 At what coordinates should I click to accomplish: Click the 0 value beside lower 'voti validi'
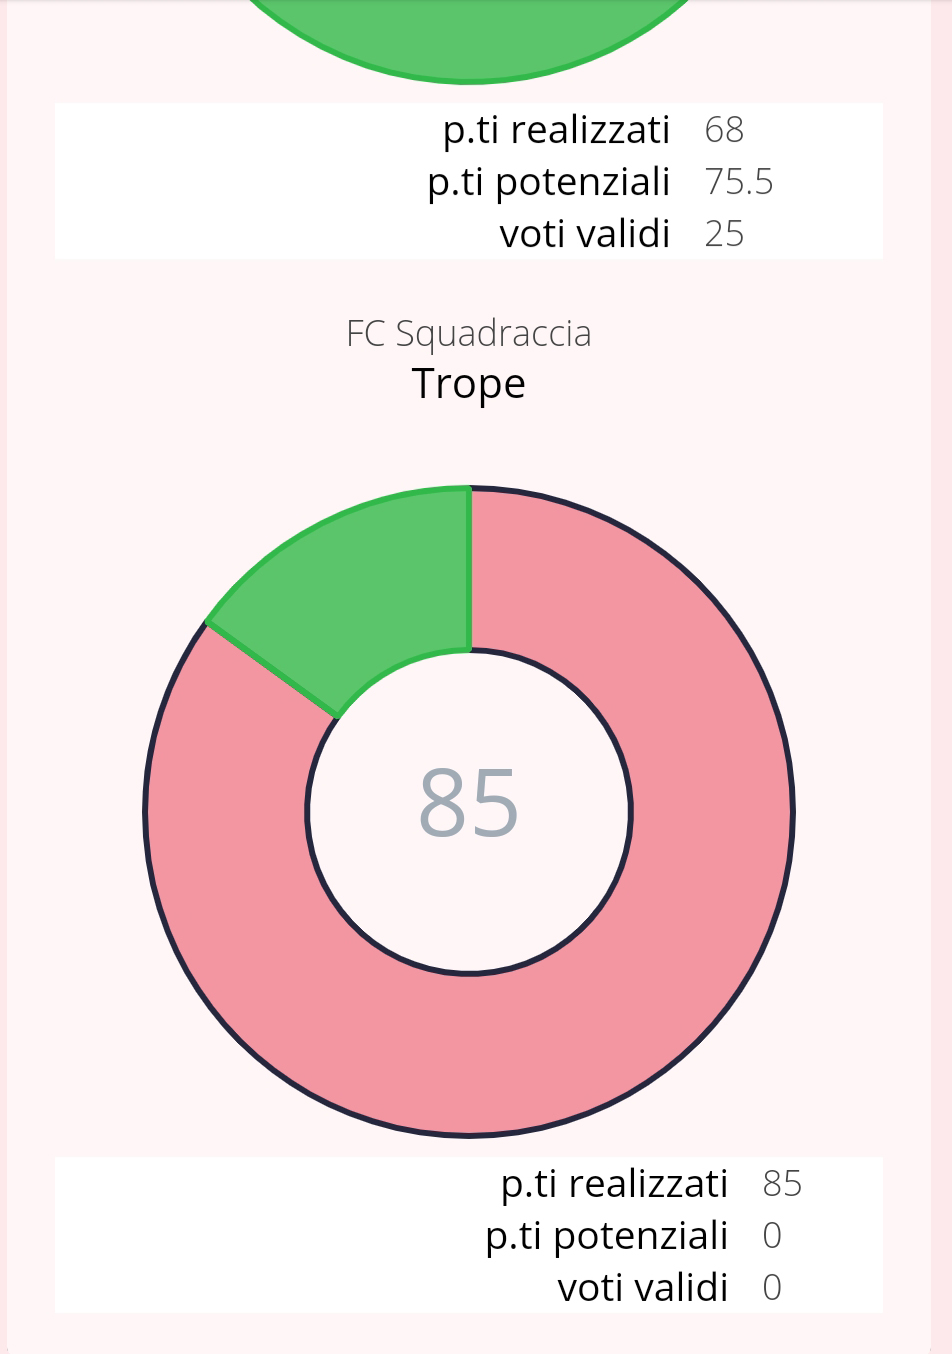point(772,1288)
